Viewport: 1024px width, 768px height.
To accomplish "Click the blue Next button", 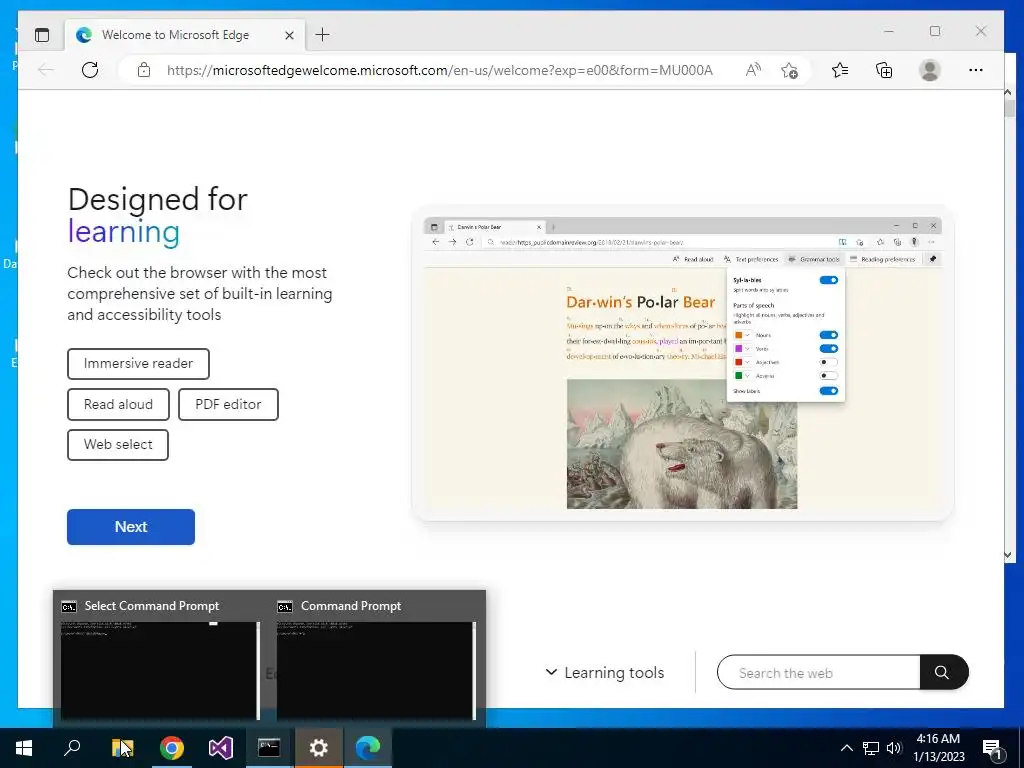I will (131, 527).
